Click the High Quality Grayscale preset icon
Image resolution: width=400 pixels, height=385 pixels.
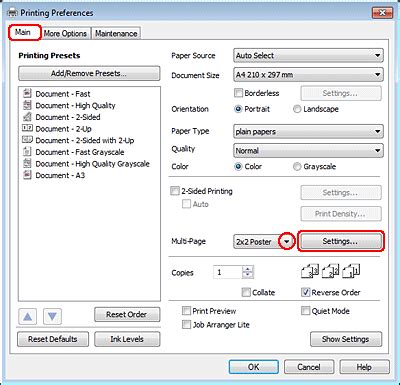(27, 163)
